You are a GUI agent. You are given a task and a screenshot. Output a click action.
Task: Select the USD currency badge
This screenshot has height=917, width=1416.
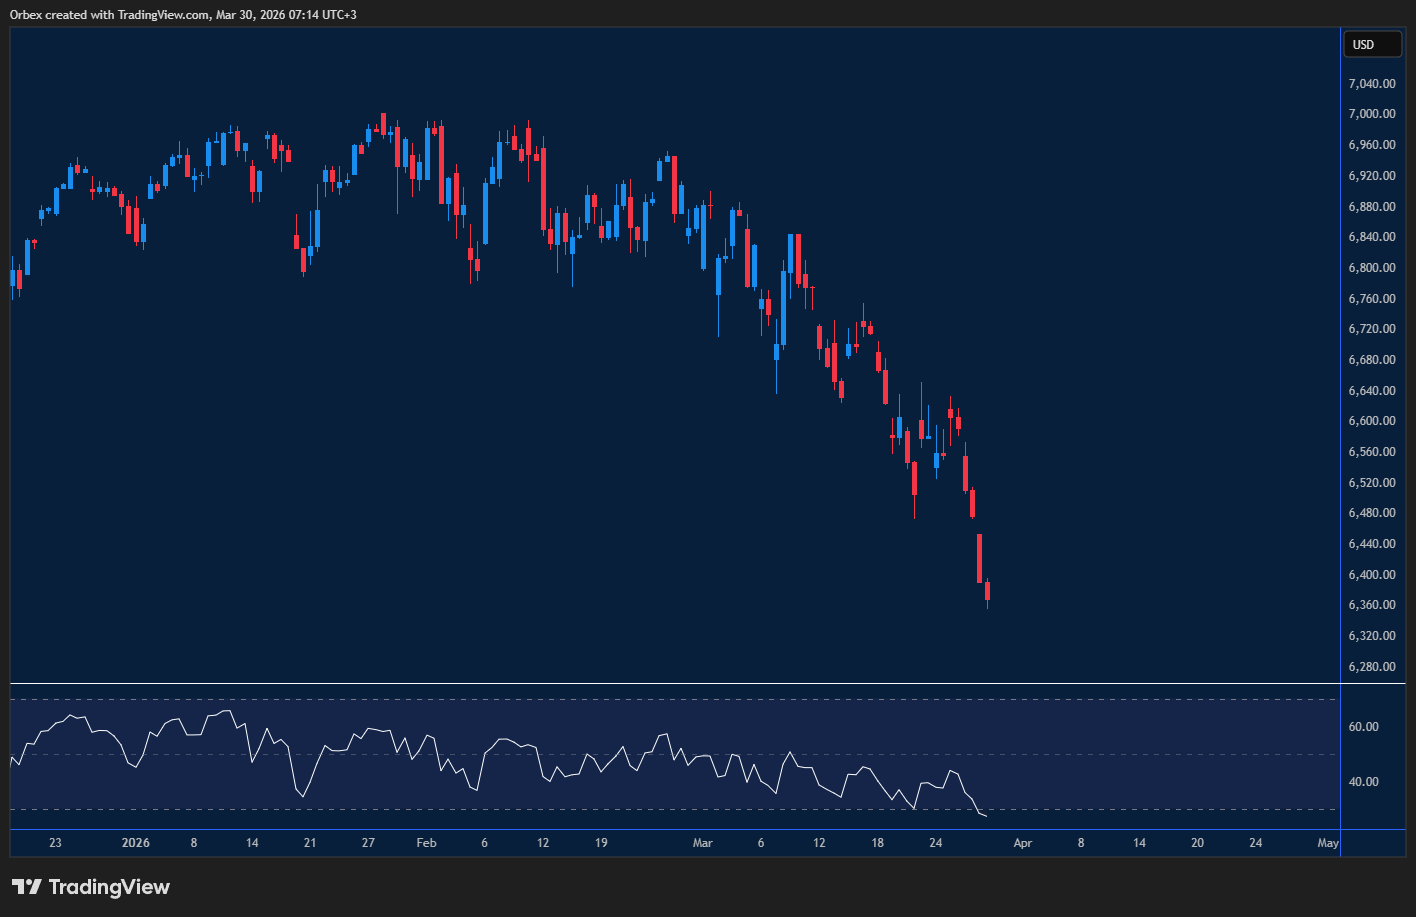click(1371, 44)
